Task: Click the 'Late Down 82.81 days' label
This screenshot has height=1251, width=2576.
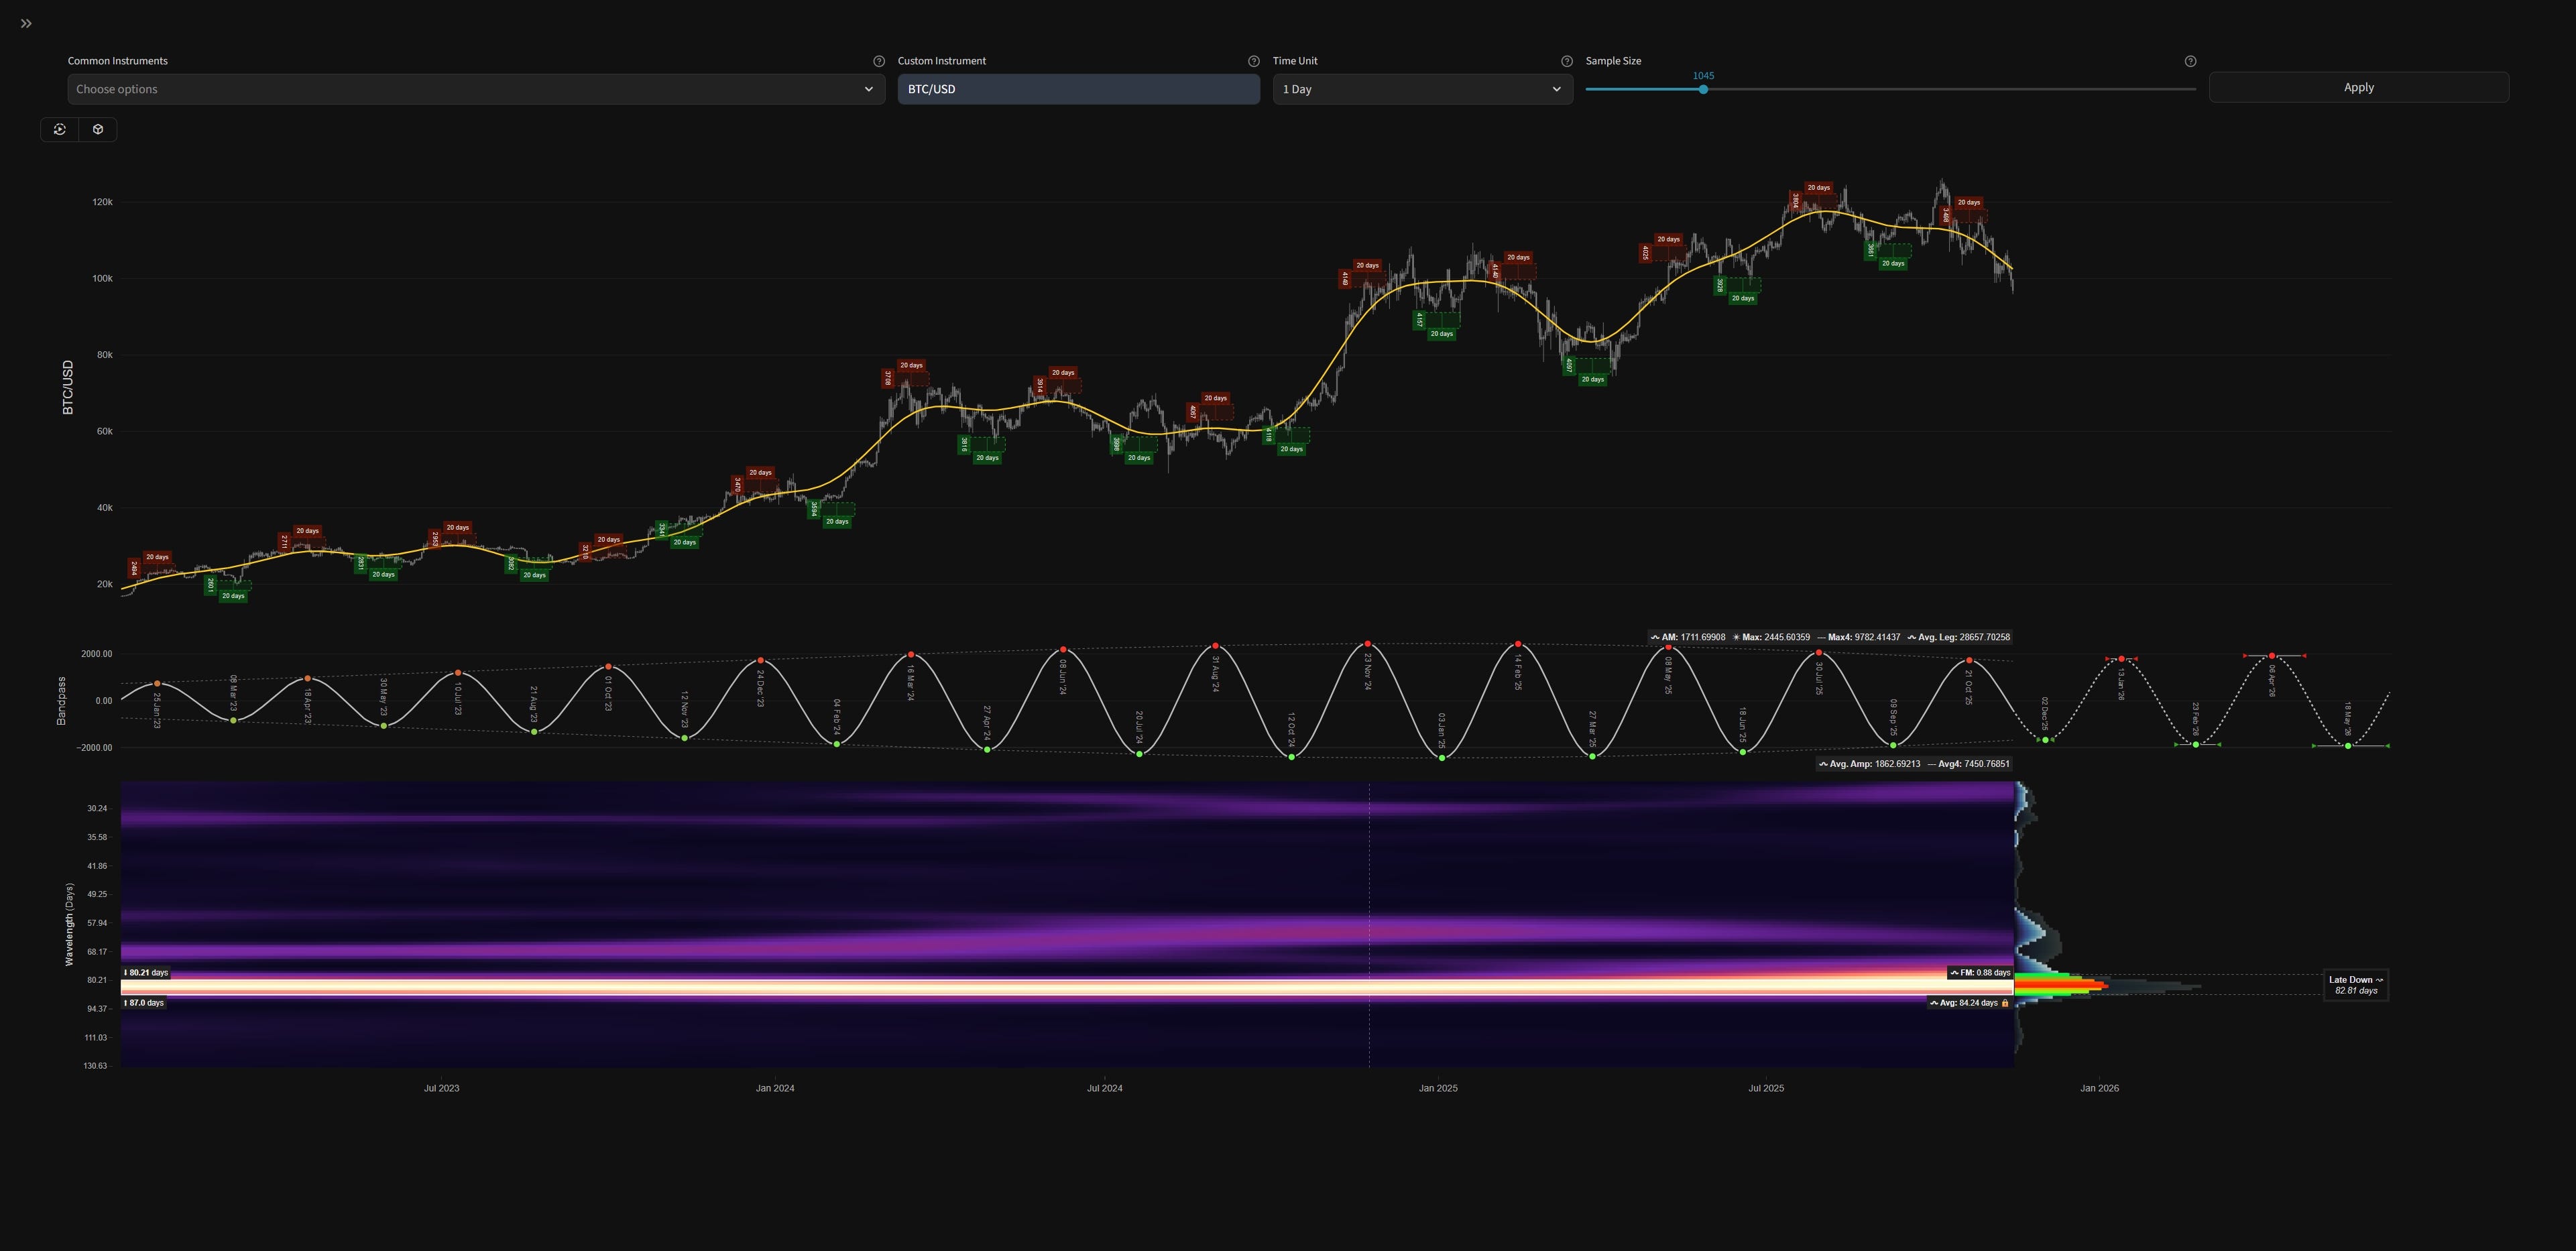Action: coord(2355,985)
